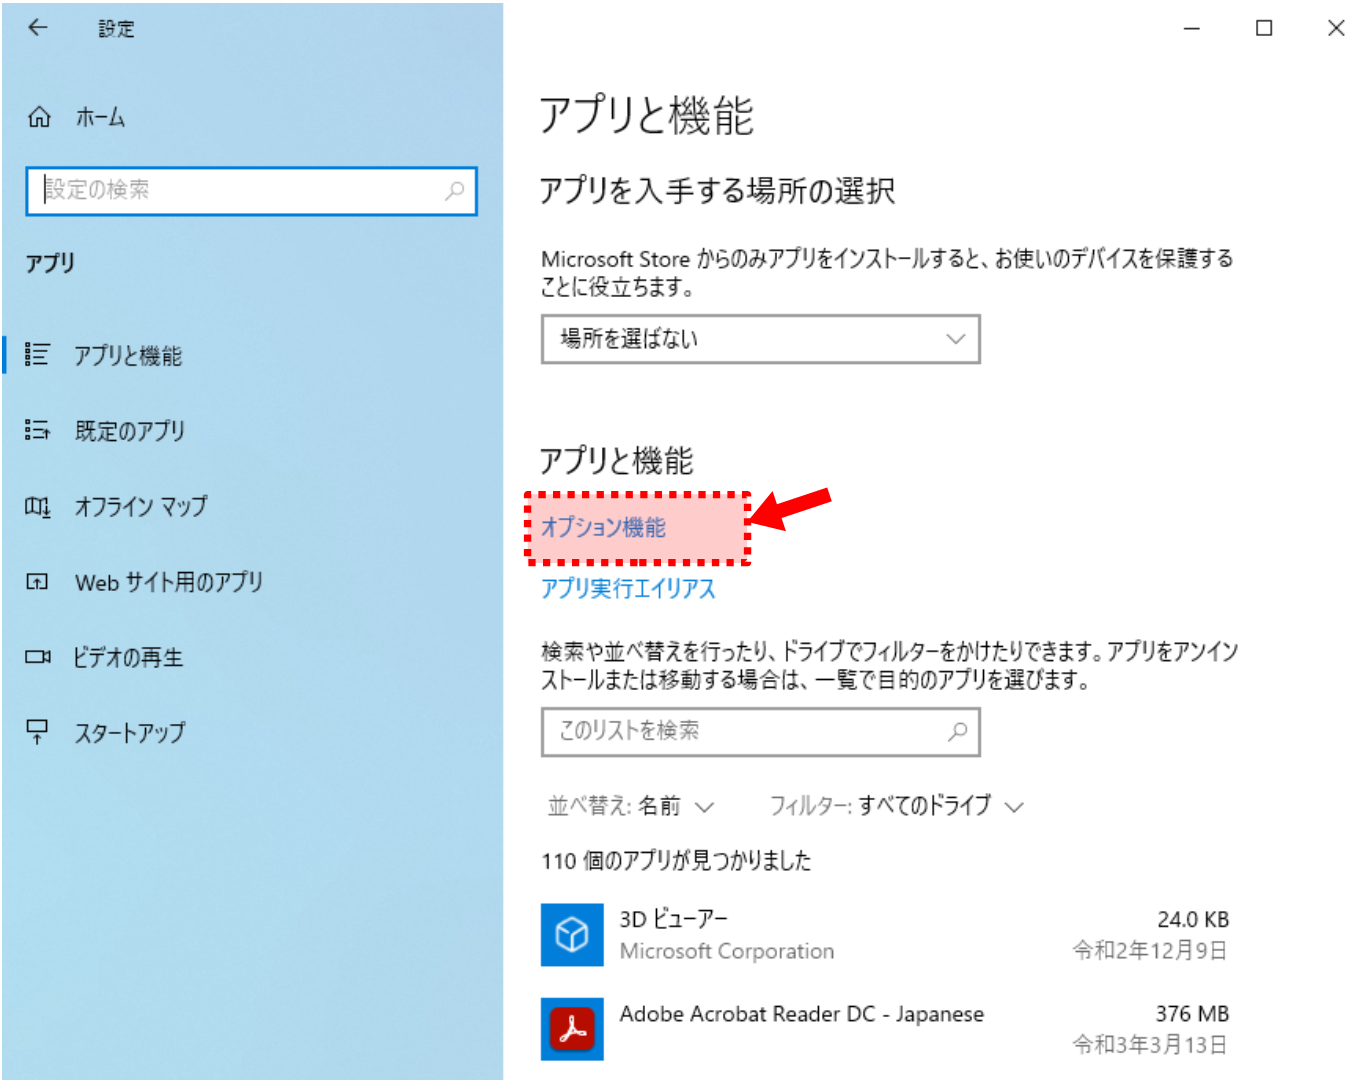Screen dimensions: 1367x1080
Task: Open the 場所を選ばない dropdown
Action: pos(760,339)
